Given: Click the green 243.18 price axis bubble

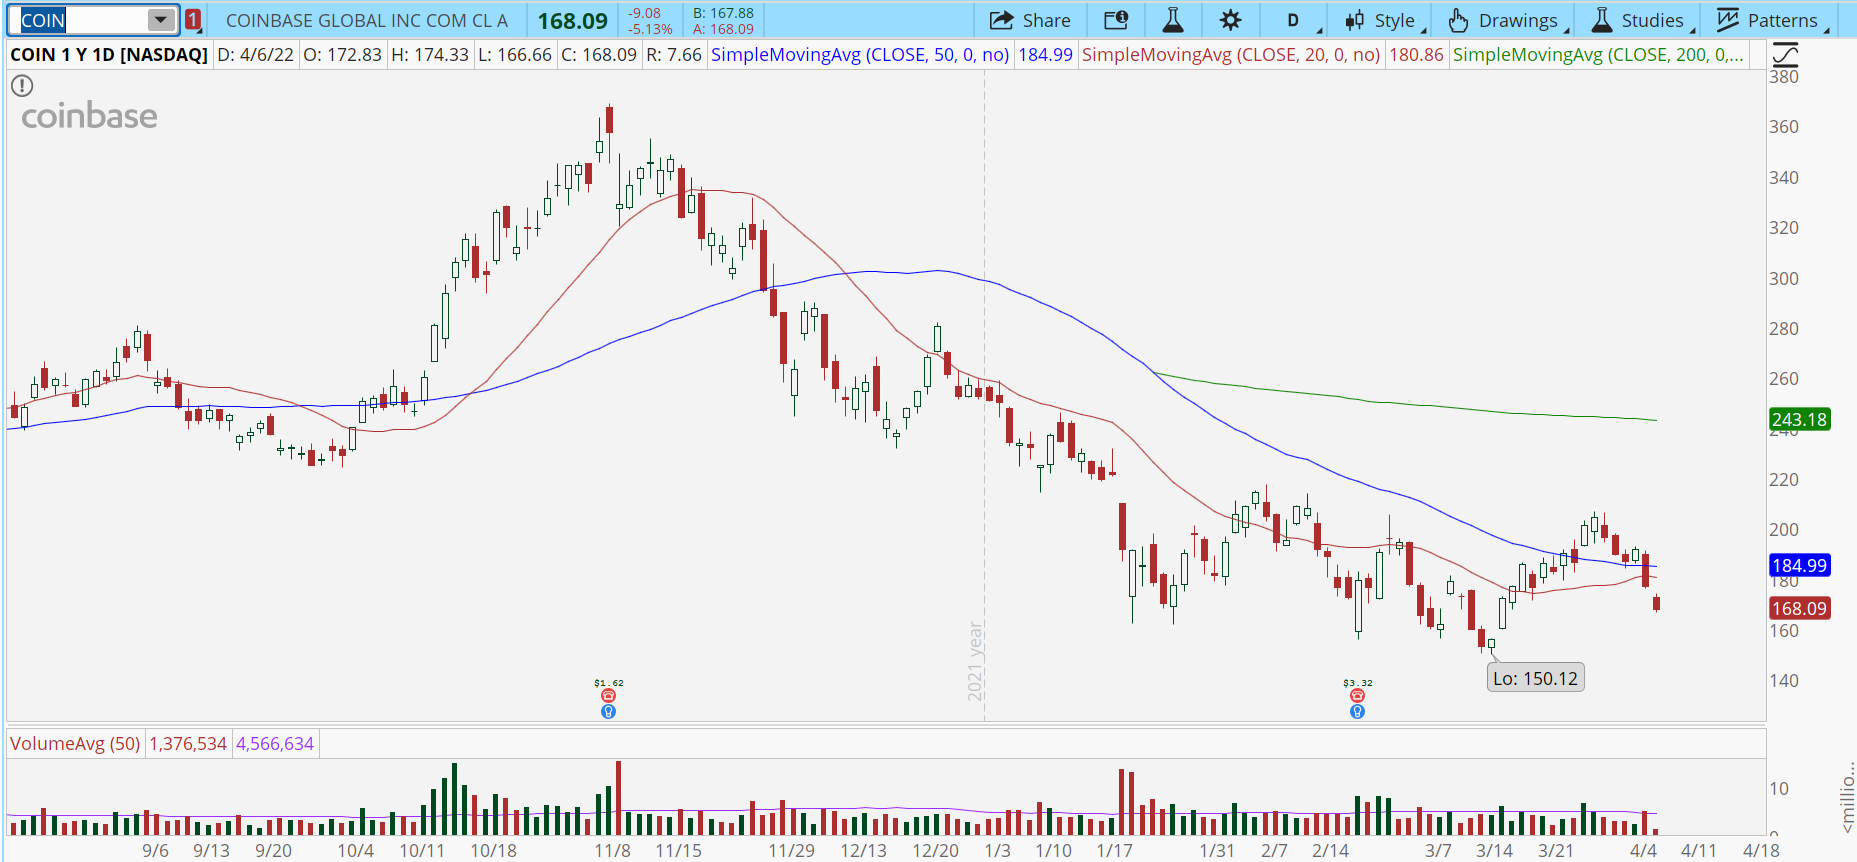Looking at the screenshot, I should (x=1800, y=420).
